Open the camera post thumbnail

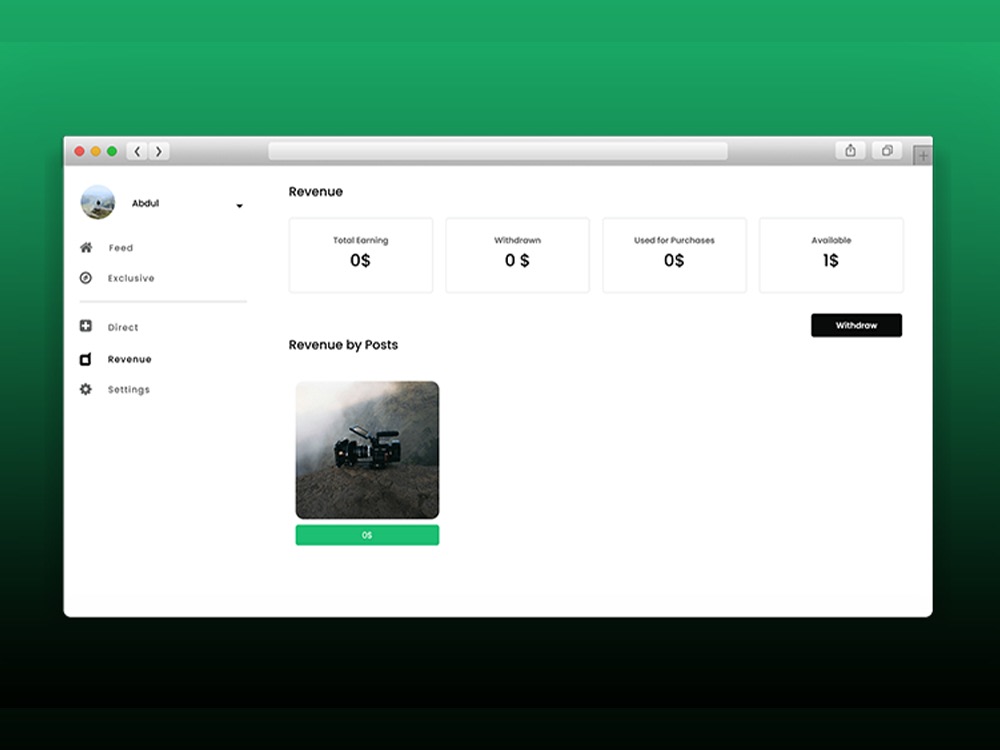click(367, 450)
